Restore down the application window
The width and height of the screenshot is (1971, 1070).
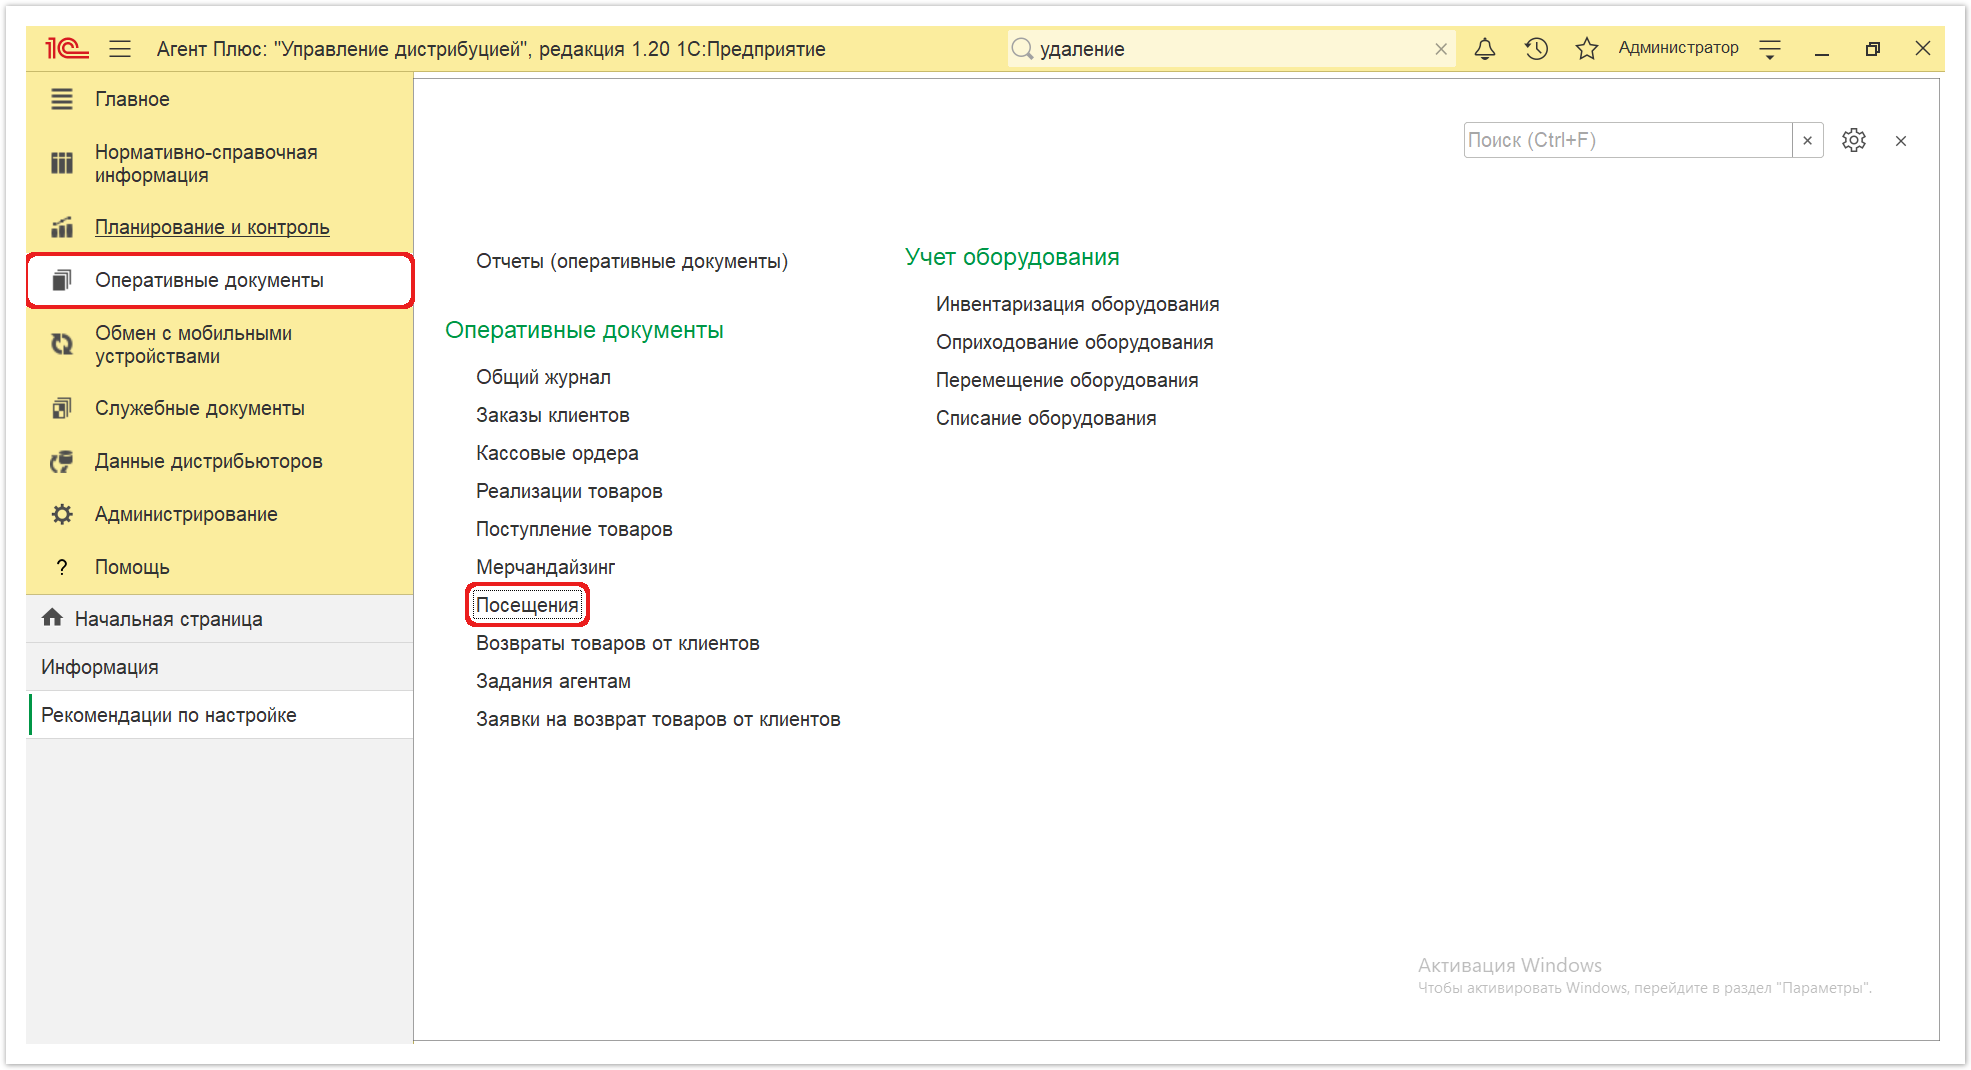1873,49
